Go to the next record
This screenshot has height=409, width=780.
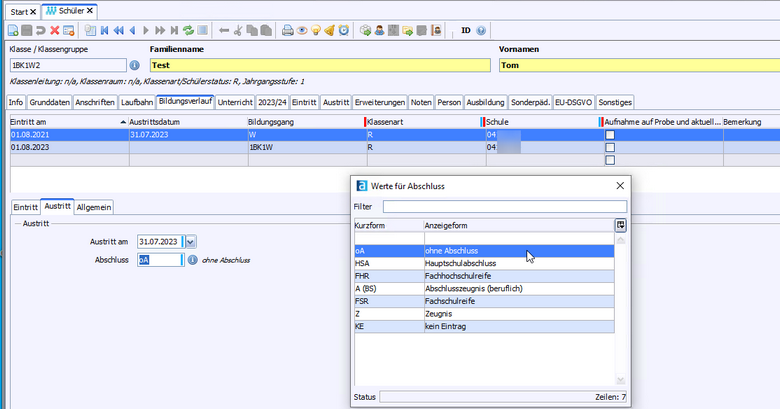click(x=146, y=30)
